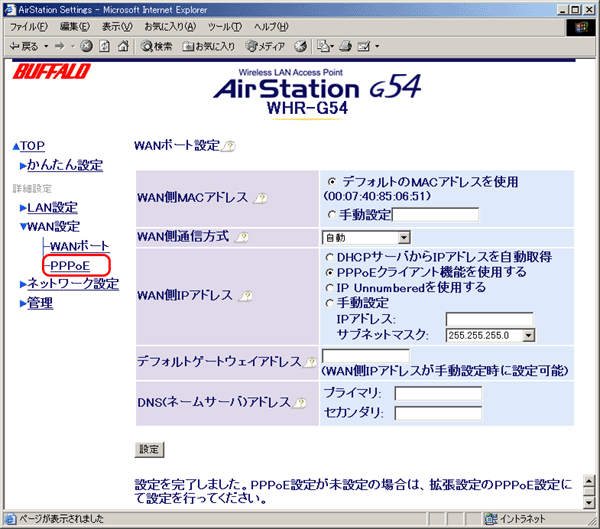Open the ファイル(F) menu
This screenshot has height=529, width=600.
pyautogui.click(x=31, y=25)
